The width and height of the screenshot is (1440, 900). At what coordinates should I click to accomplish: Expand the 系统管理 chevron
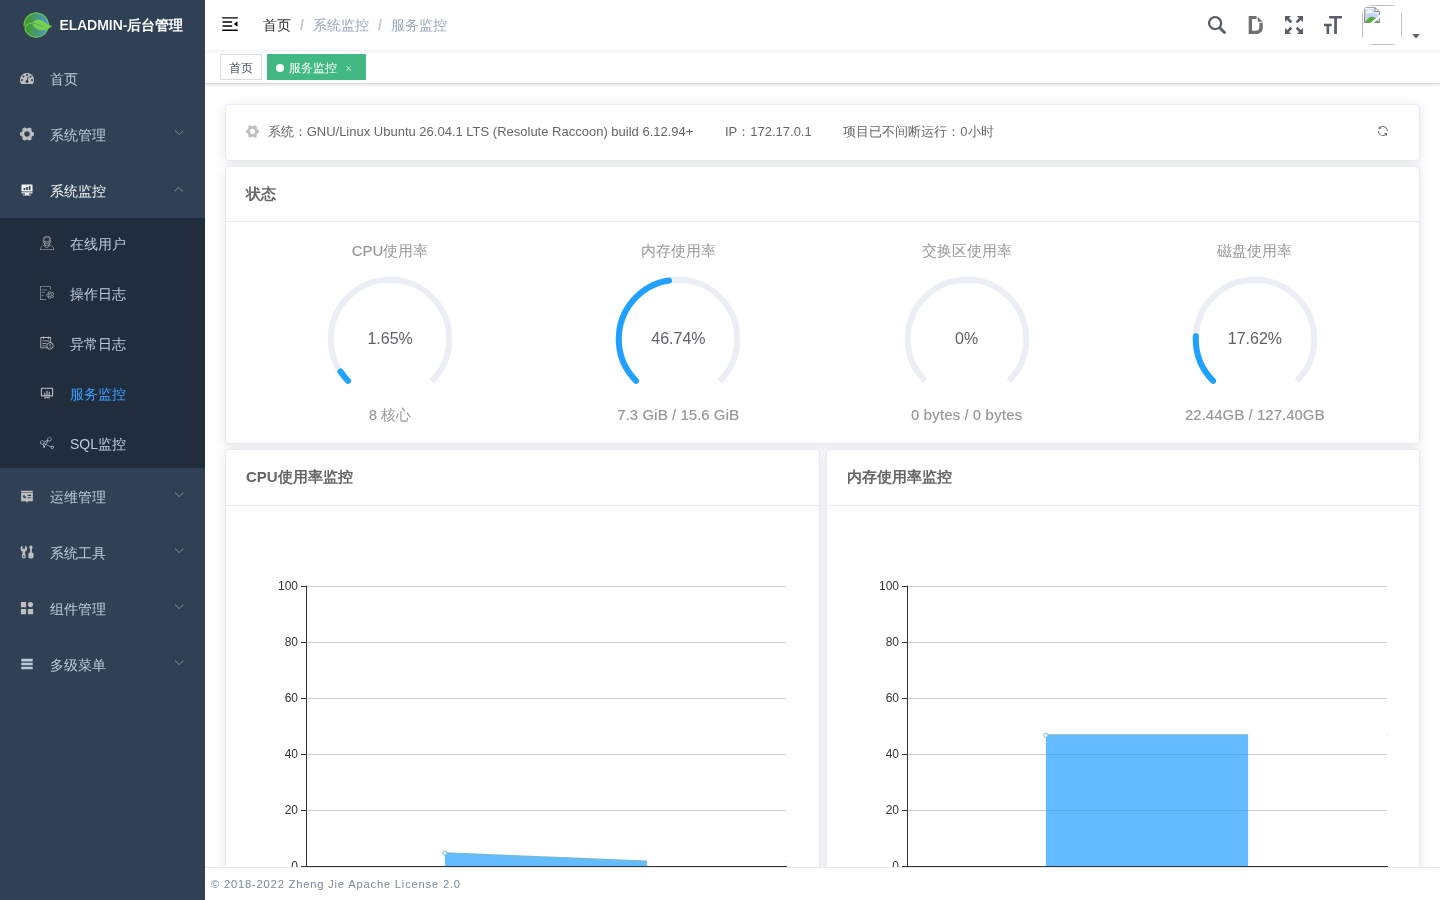click(x=179, y=133)
